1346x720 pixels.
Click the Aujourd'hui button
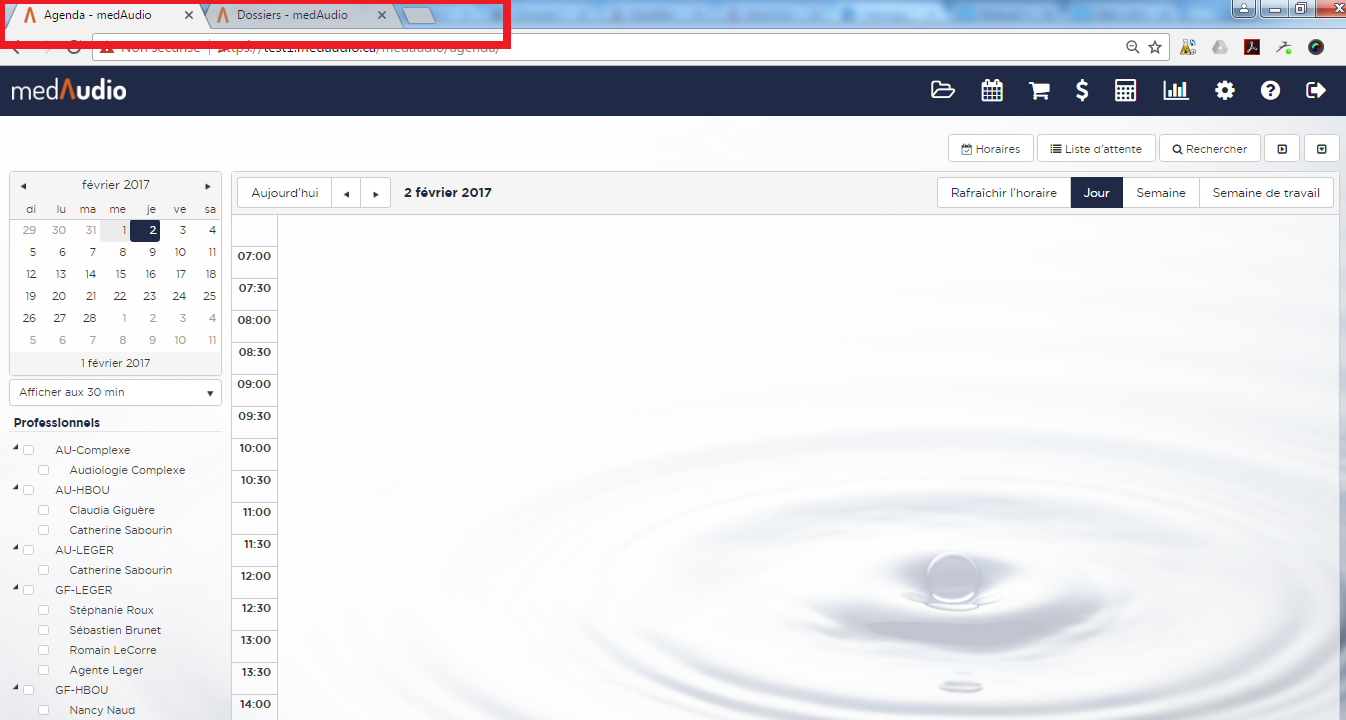point(284,193)
